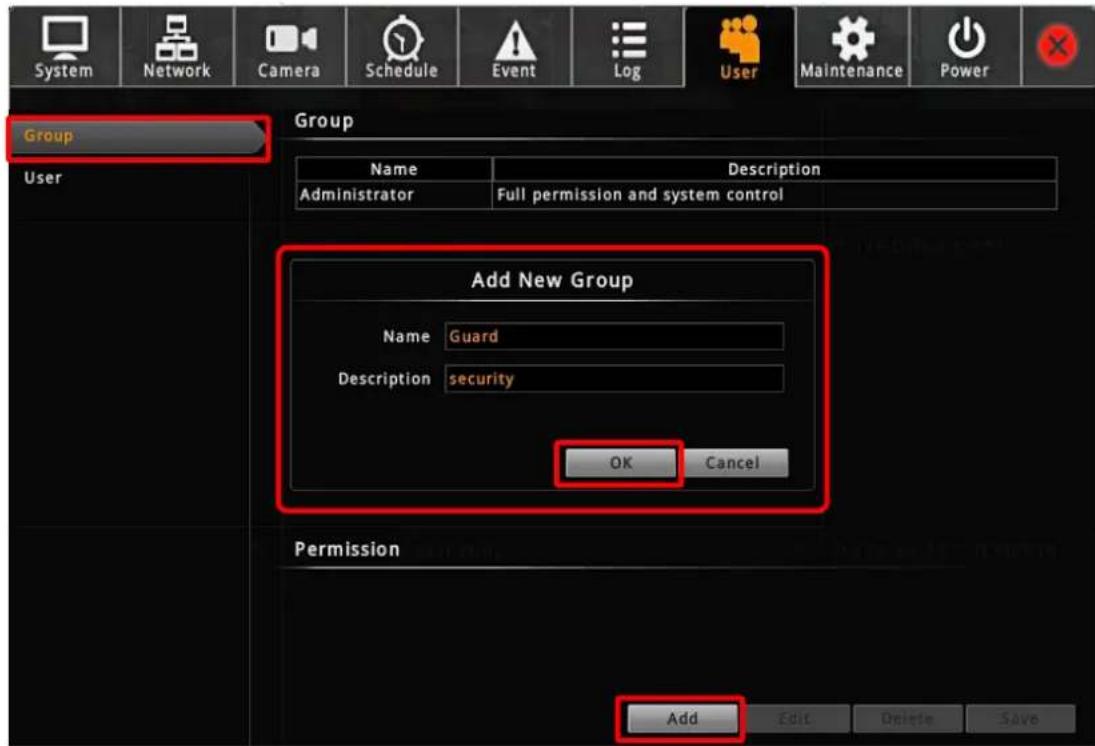Open the Event tab
The width and height of the screenshot is (1095, 746).
pyautogui.click(x=514, y=47)
